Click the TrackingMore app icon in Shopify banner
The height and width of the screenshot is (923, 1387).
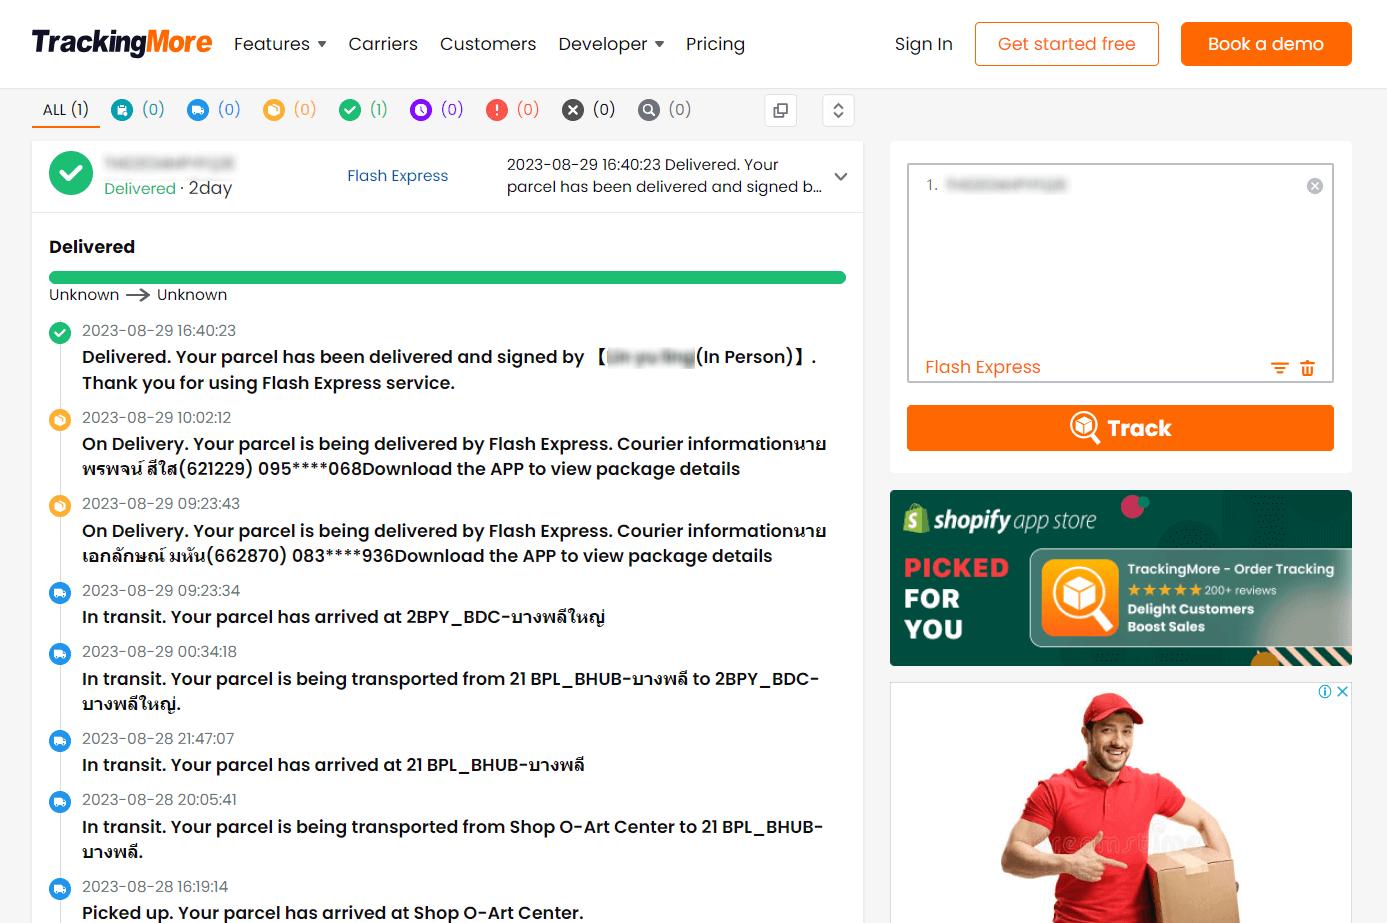click(1079, 597)
